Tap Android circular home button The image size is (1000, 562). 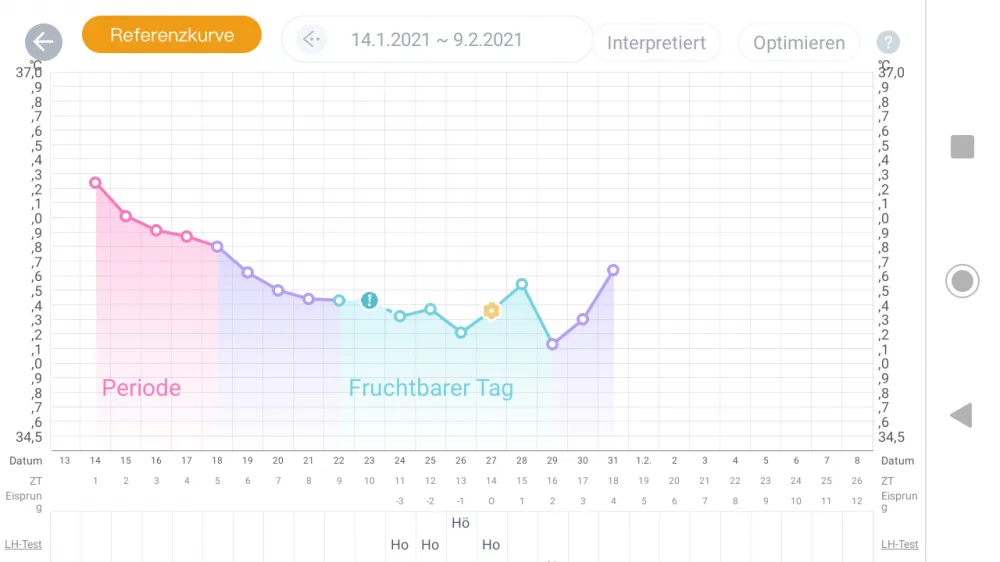[962, 281]
